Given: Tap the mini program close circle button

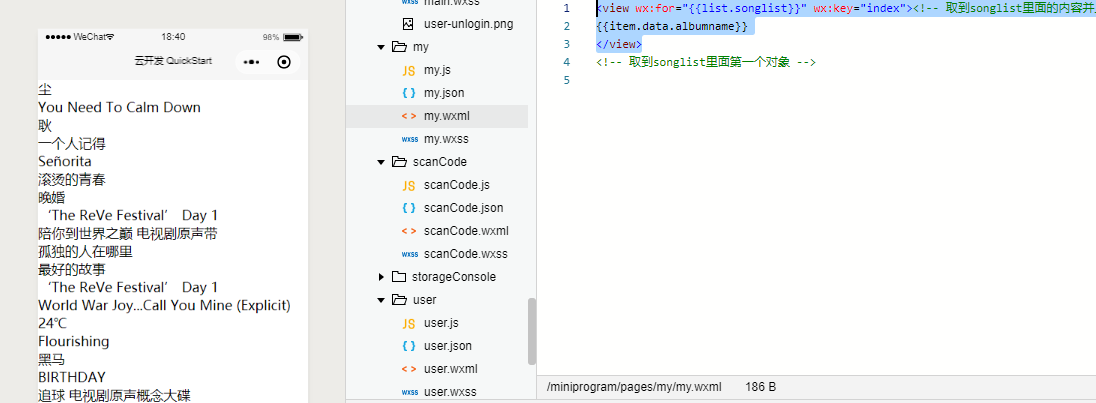Looking at the screenshot, I should pyautogui.click(x=284, y=62).
